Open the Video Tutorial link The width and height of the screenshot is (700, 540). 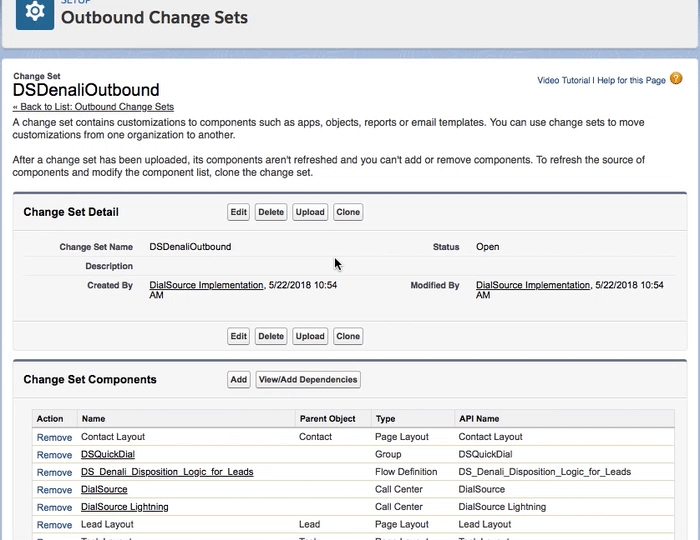563,80
